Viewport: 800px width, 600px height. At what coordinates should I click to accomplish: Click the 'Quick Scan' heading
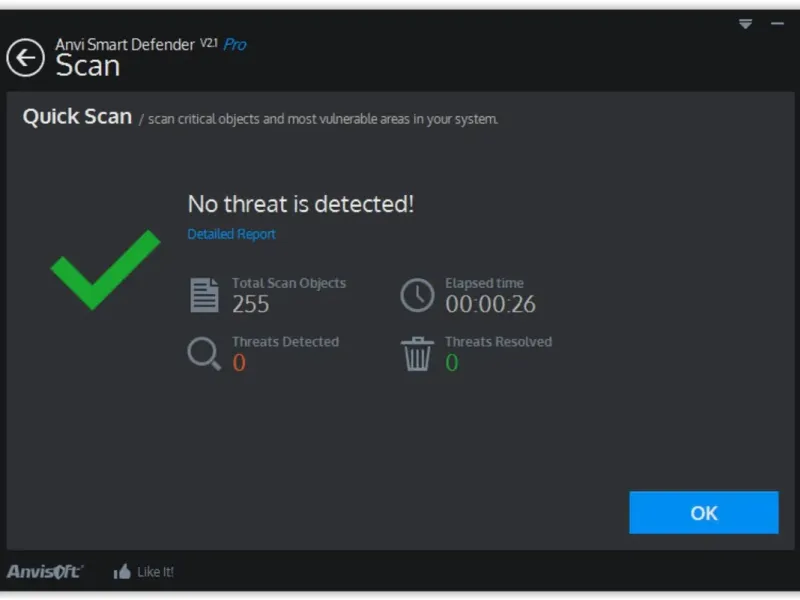click(77, 117)
